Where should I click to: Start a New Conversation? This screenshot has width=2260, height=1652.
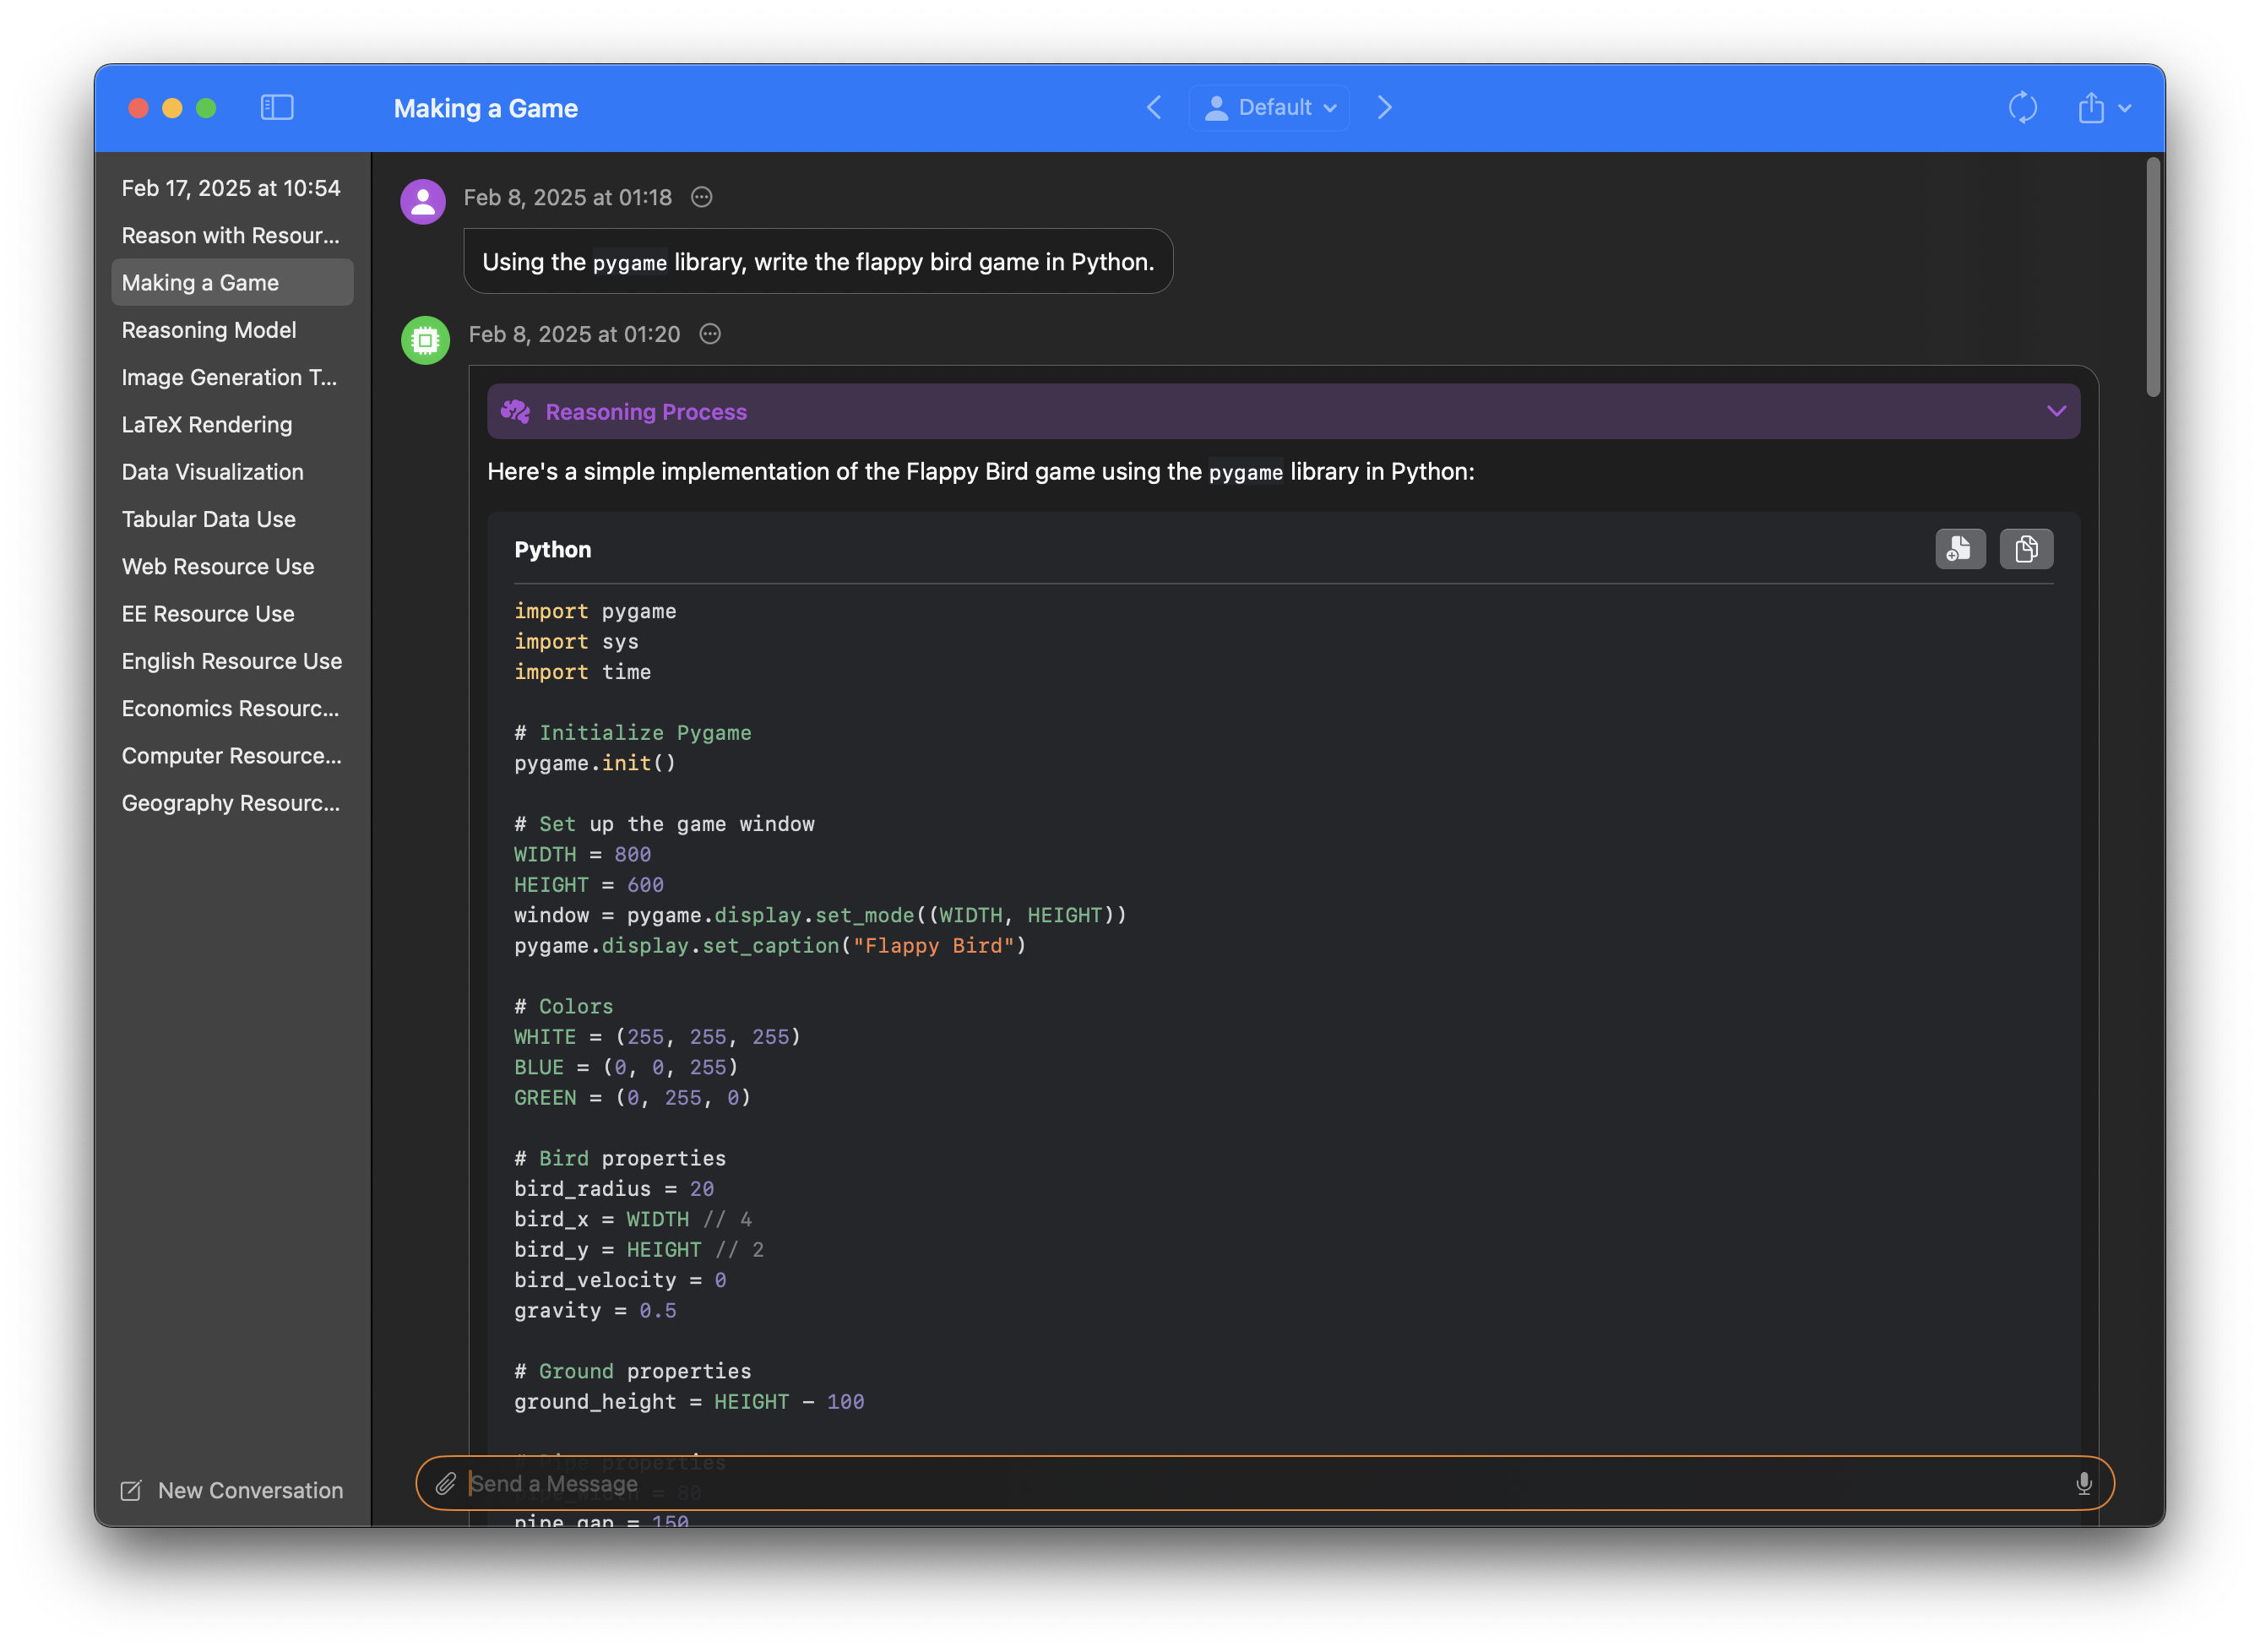[232, 1490]
